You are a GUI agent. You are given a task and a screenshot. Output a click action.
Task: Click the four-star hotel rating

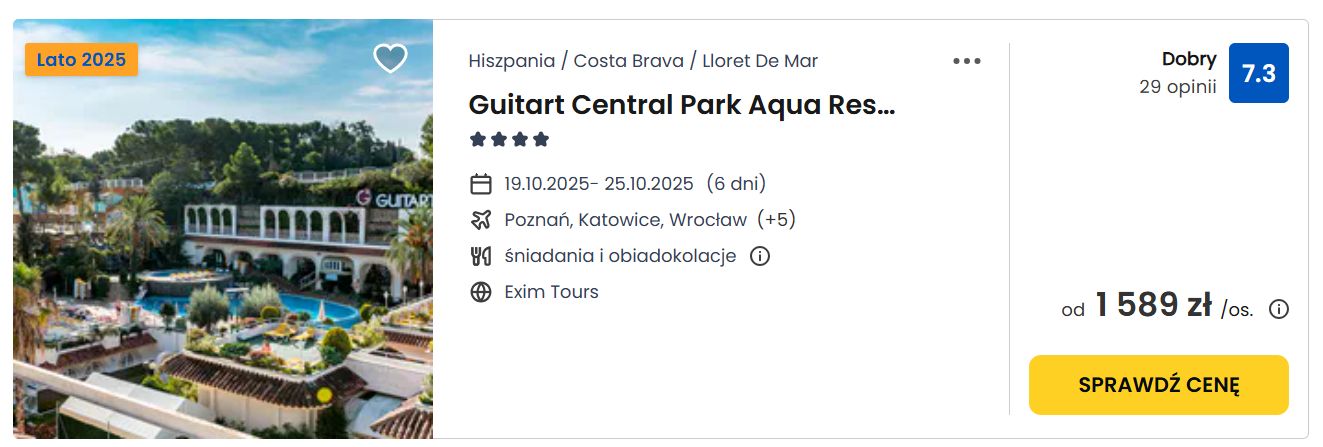point(510,139)
